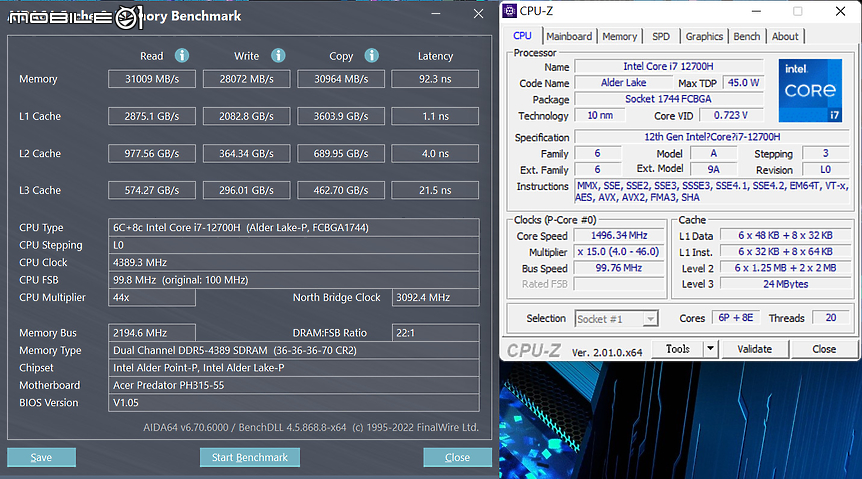Viewport: 862px width, 479px height.
Task: Click the Close button in AIDA64 benchmark
Action: (x=457, y=457)
